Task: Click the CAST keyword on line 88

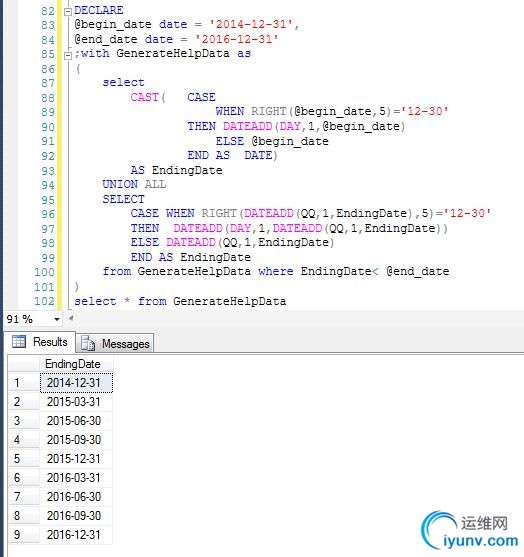Action: (145, 97)
